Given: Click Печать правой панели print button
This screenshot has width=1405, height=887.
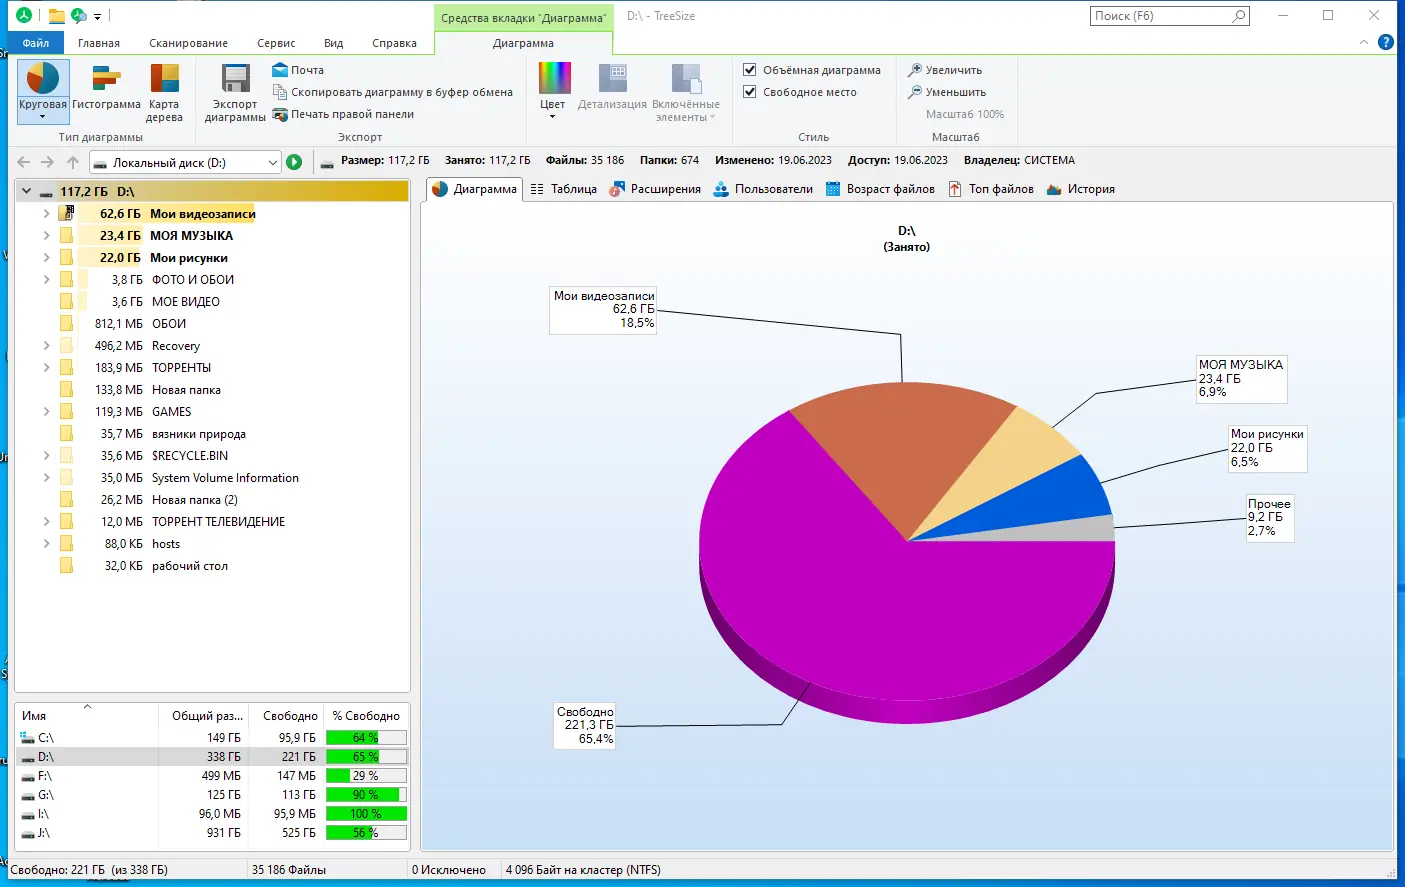Looking at the screenshot, I should click(x=343, y=114).
